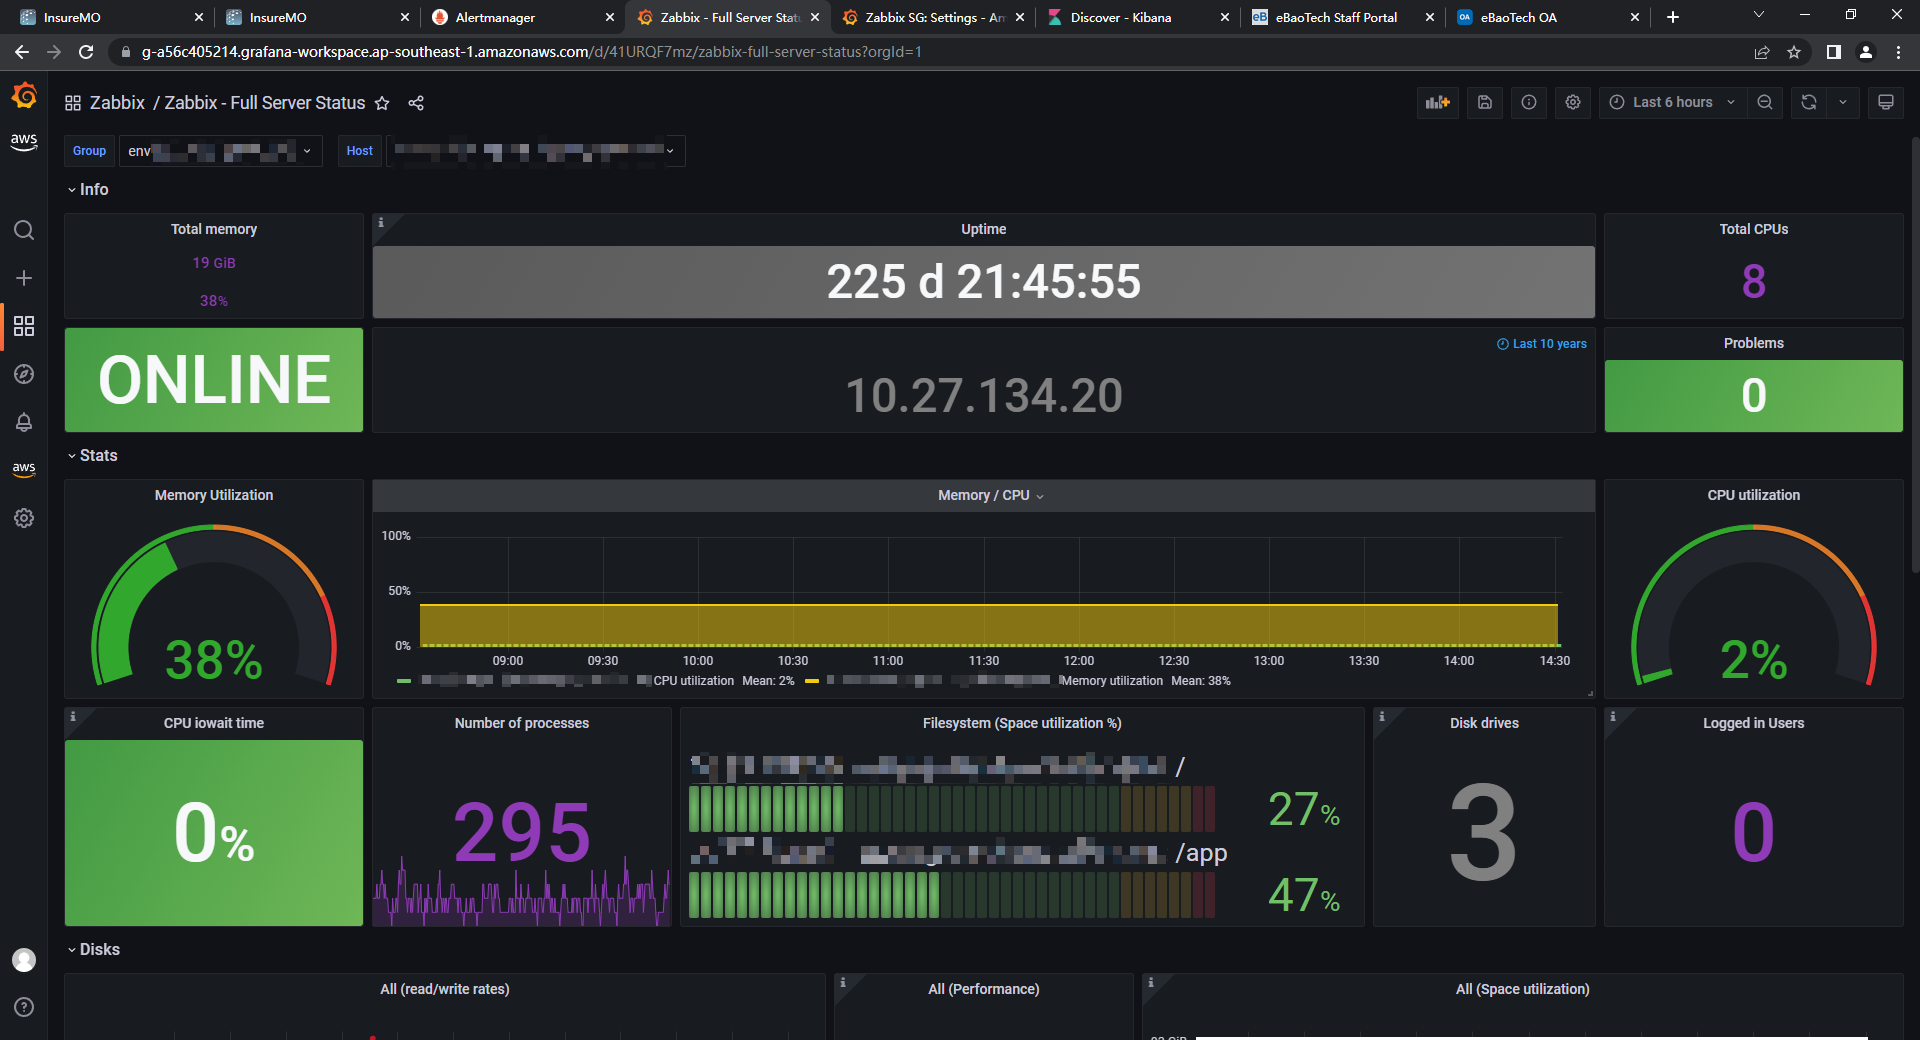Switch to the Alertmanager tab
1920x1040 pixels.
coord(520,17)
